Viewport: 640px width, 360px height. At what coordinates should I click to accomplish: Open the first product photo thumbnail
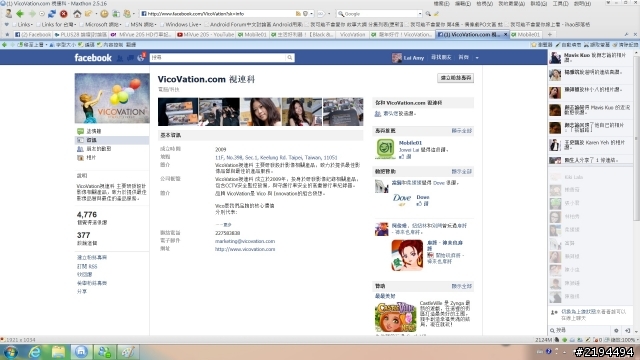point(178,111)
